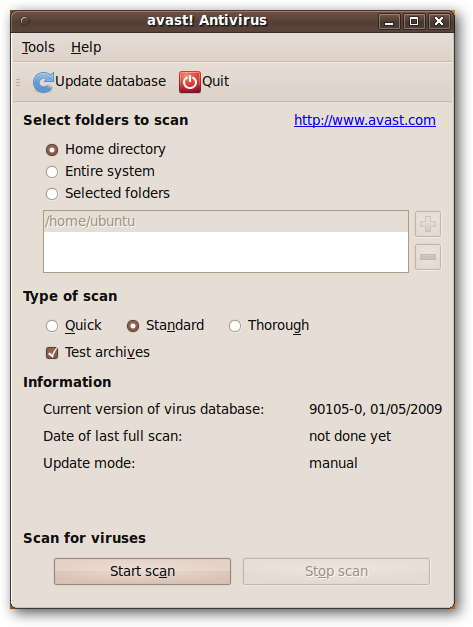Image resolution: width=473 pixels, height=627 pixels.
Task: Maximize the avast! Antivirus window
Action: coord(414,21)
